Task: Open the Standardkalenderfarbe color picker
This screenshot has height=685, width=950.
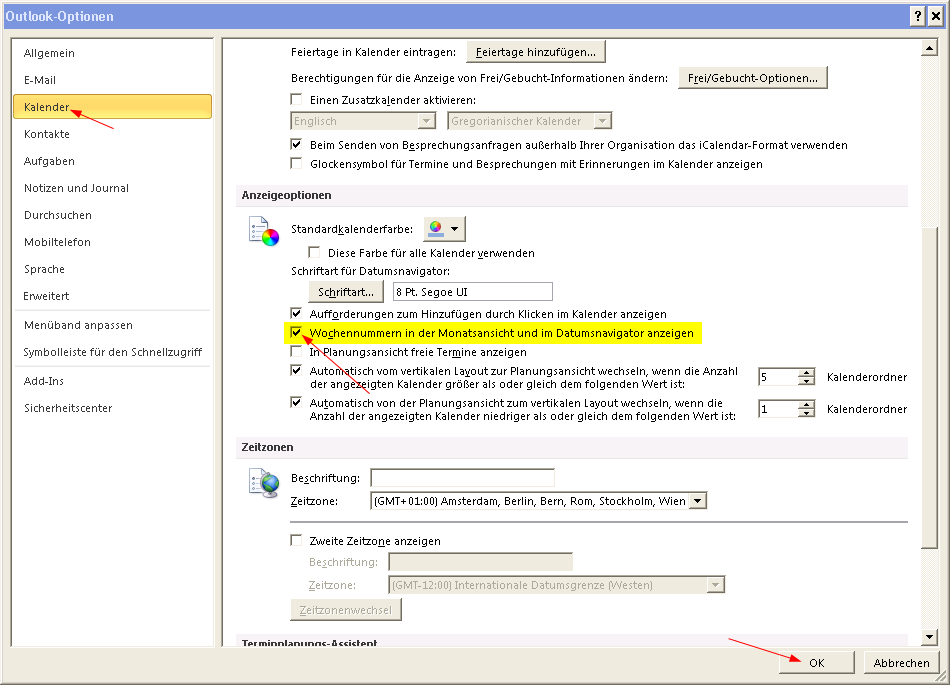Action: point(444,228)
